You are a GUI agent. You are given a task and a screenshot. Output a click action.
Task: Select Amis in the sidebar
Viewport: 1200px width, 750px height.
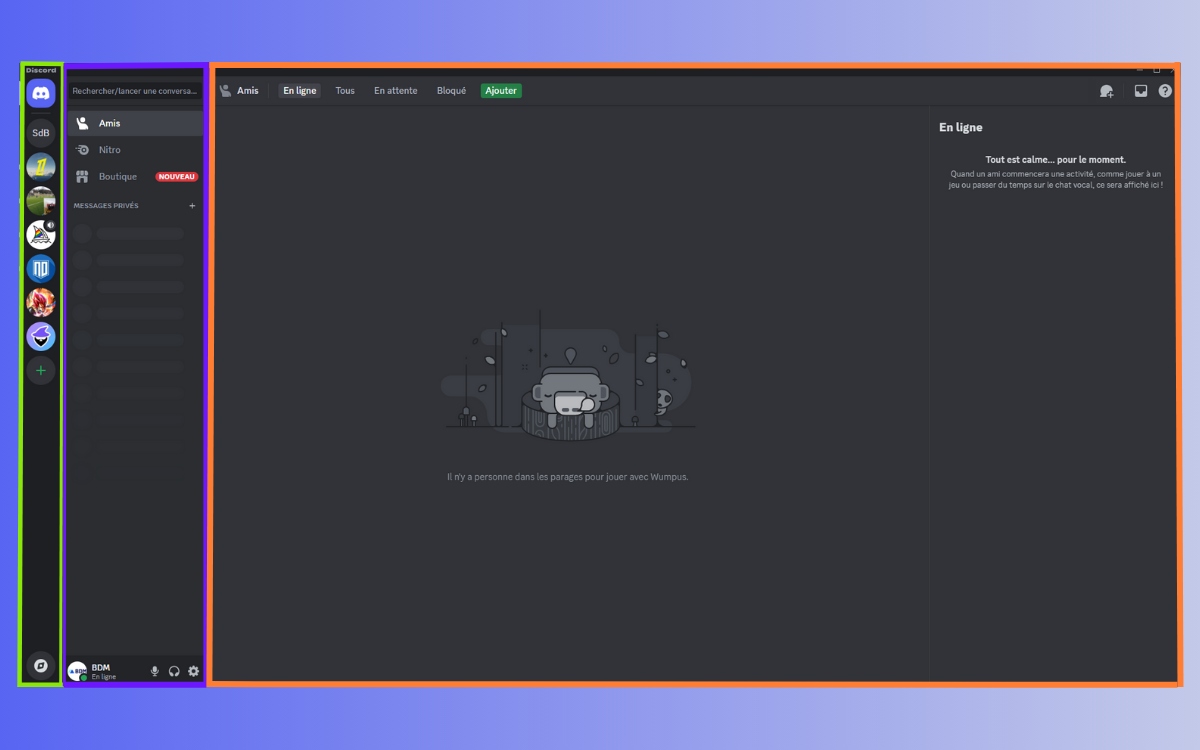click(135, 123)
